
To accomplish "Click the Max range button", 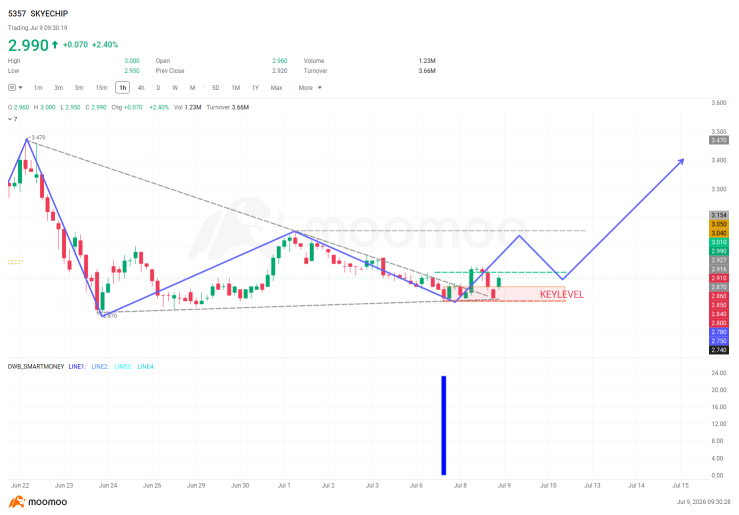I will pyautogui.click(x=276, y=88).
